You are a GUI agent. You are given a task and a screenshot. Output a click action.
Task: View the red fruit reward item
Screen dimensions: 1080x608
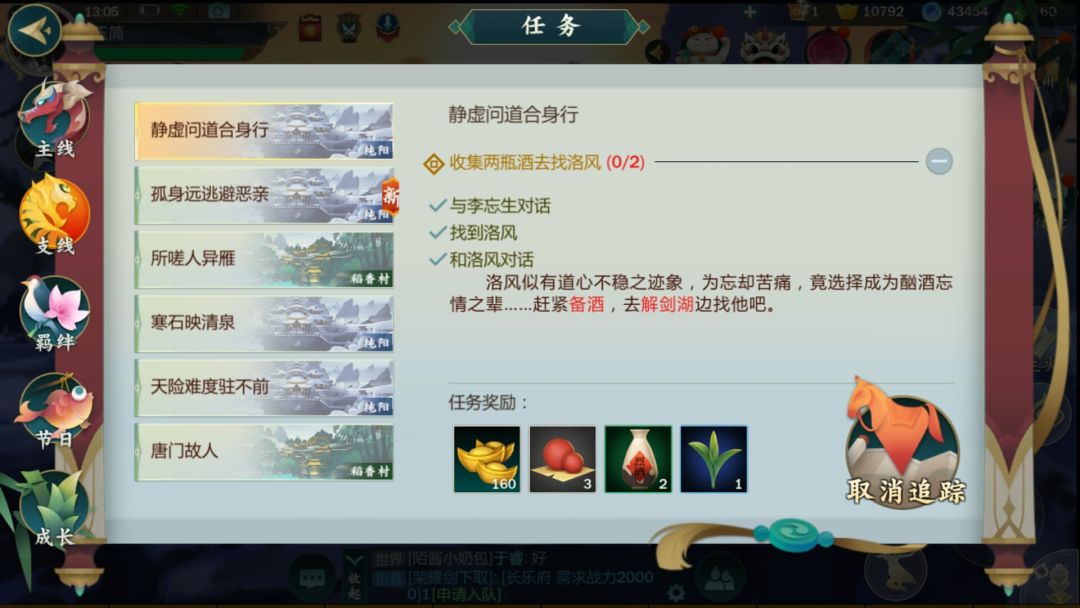click(x=562, y=459)
